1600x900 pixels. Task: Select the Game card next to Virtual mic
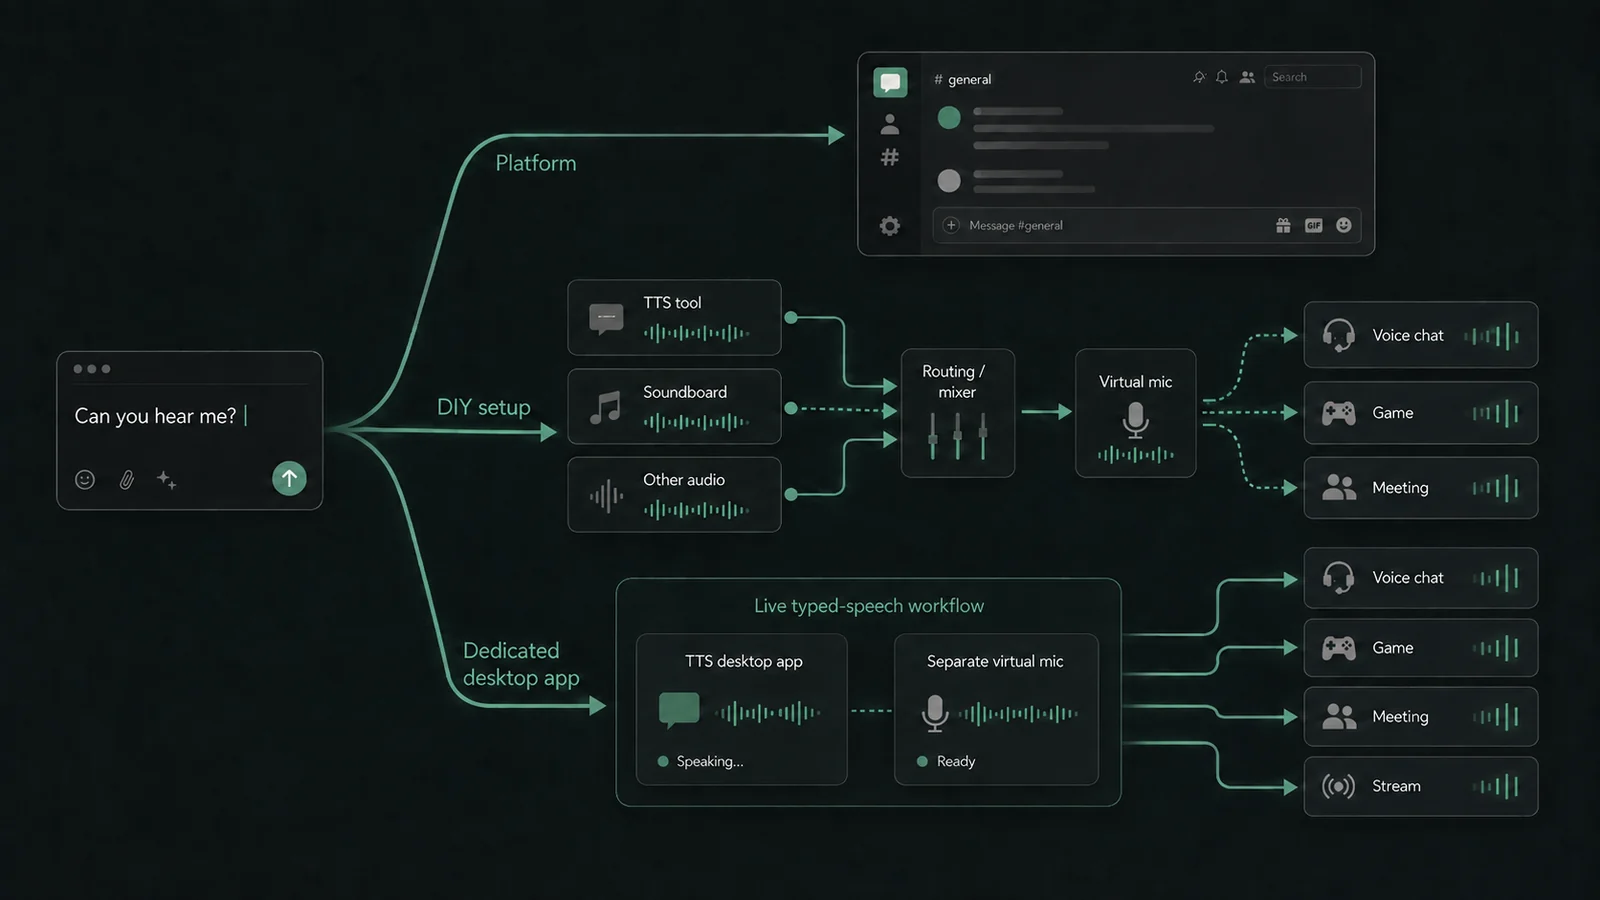pyautogui.click(x=1421, y=413)
